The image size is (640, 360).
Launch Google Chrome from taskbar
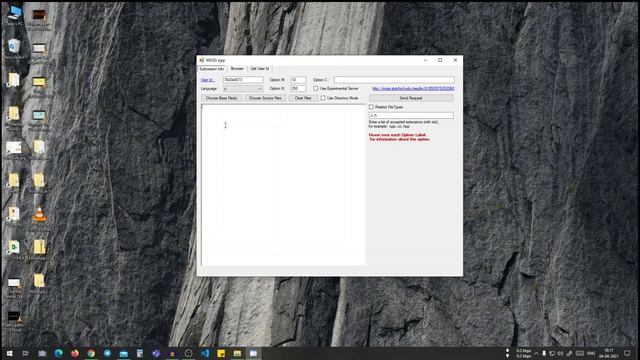pyautogui.click(x=91, y=353)
